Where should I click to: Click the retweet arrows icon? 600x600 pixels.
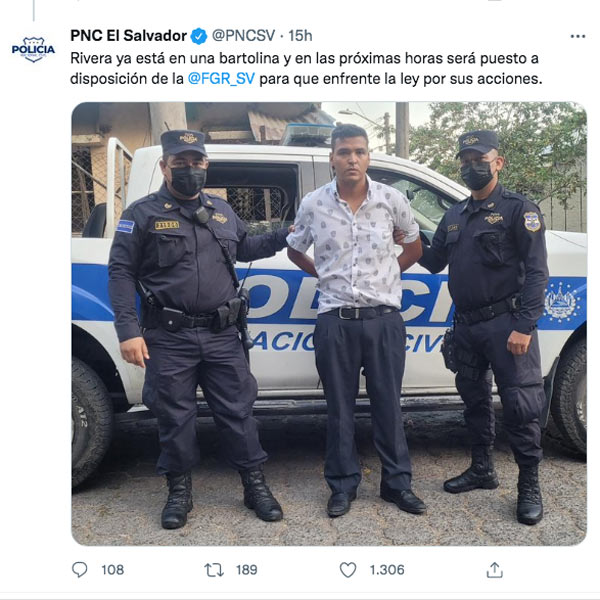click(214, 570)
